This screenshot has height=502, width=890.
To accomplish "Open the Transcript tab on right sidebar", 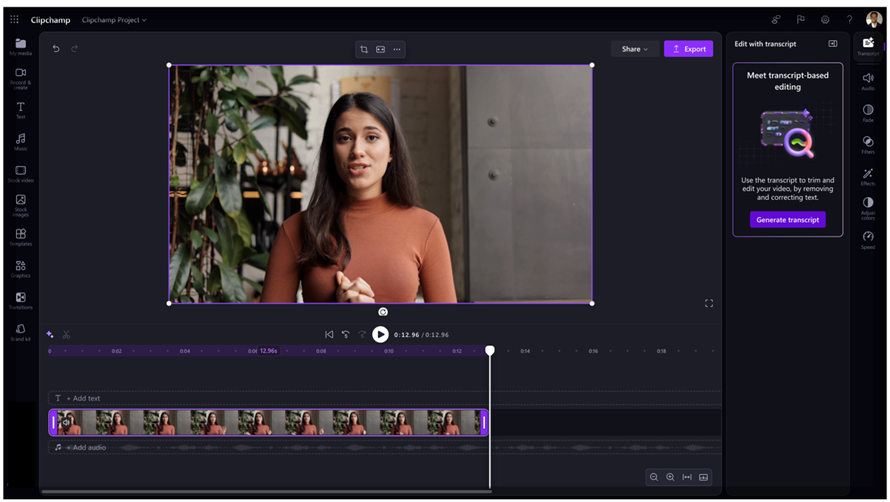I will pos(868,46).
